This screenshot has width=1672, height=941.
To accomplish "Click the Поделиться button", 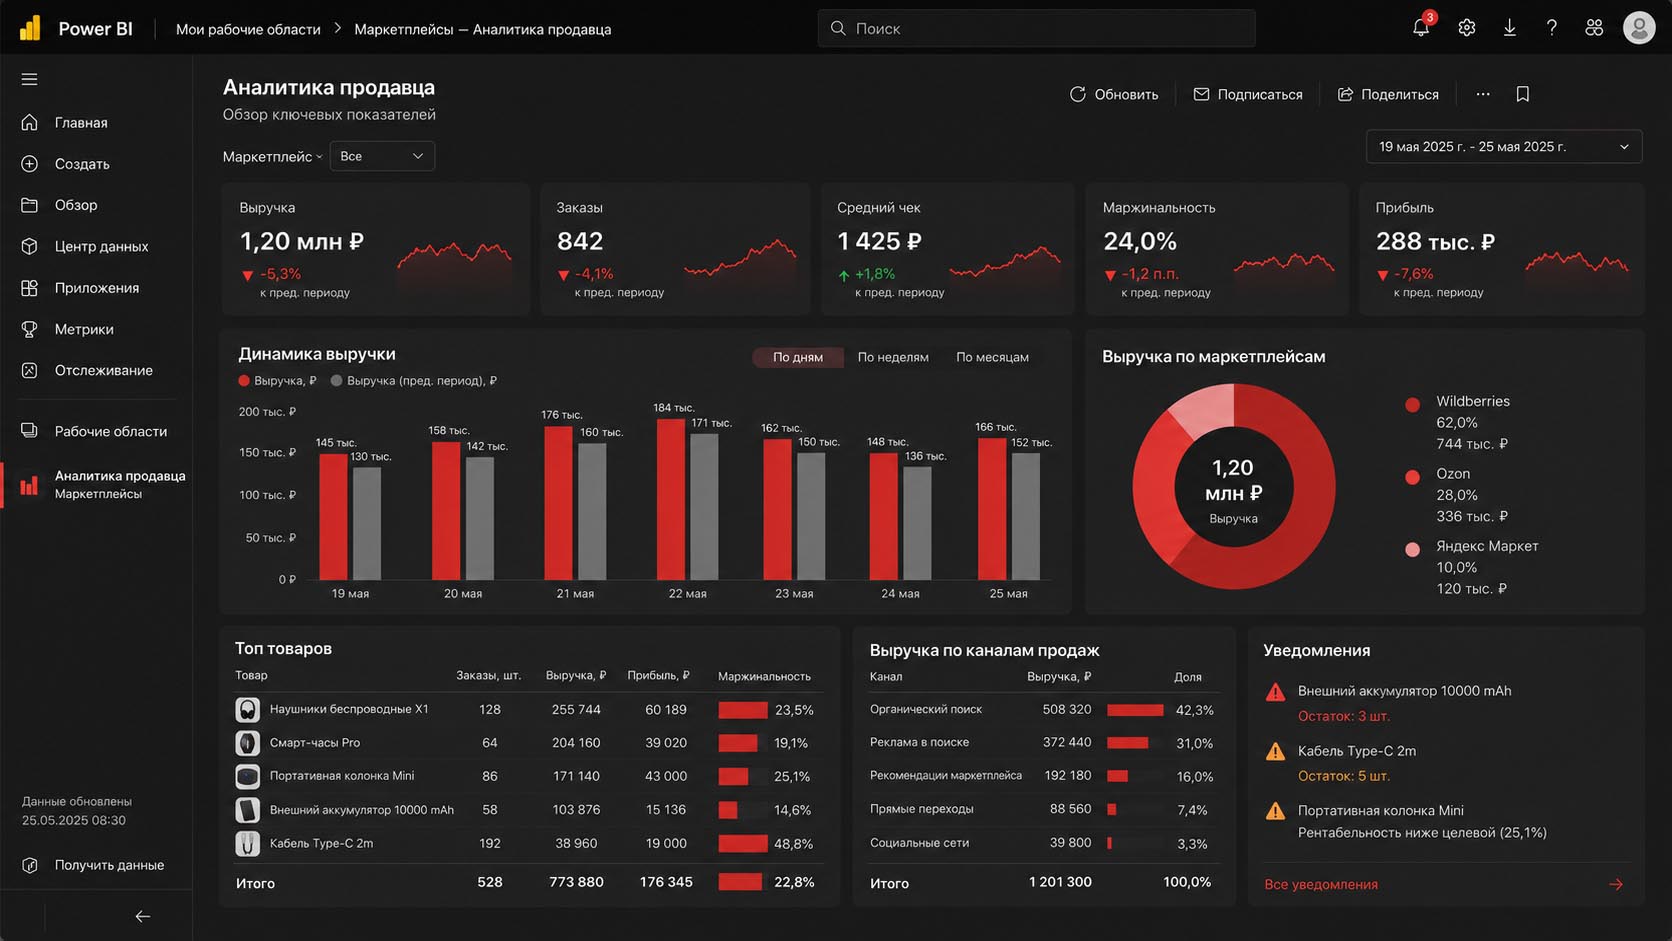I will point(1388,94).
